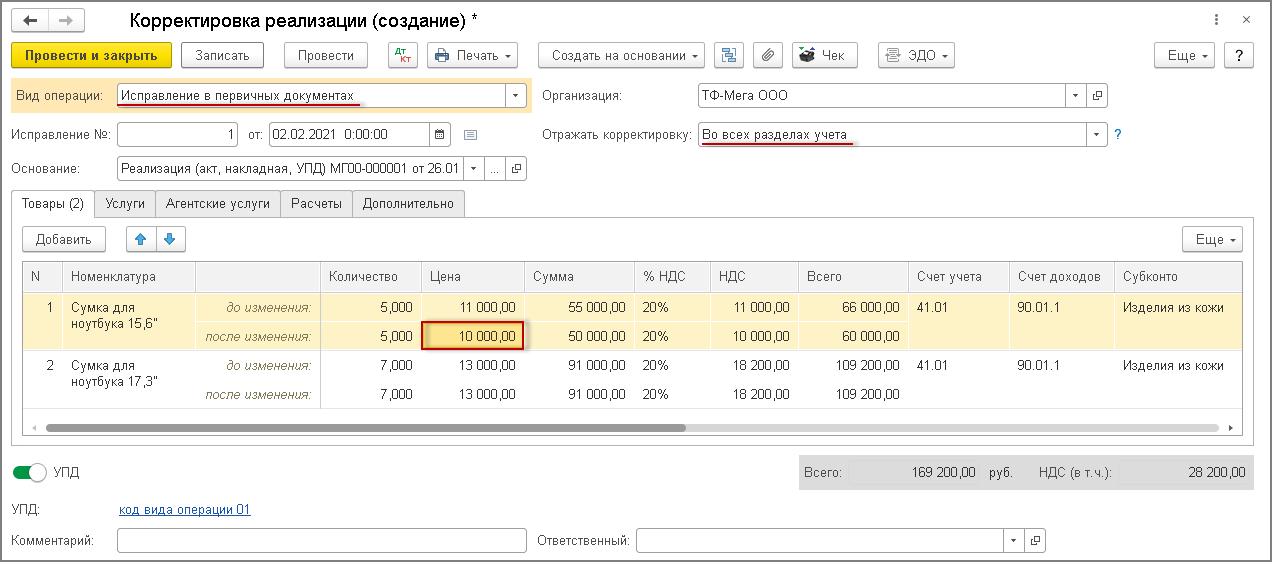
Task: Open help with ? button
Action: [x=1240, y=55]
